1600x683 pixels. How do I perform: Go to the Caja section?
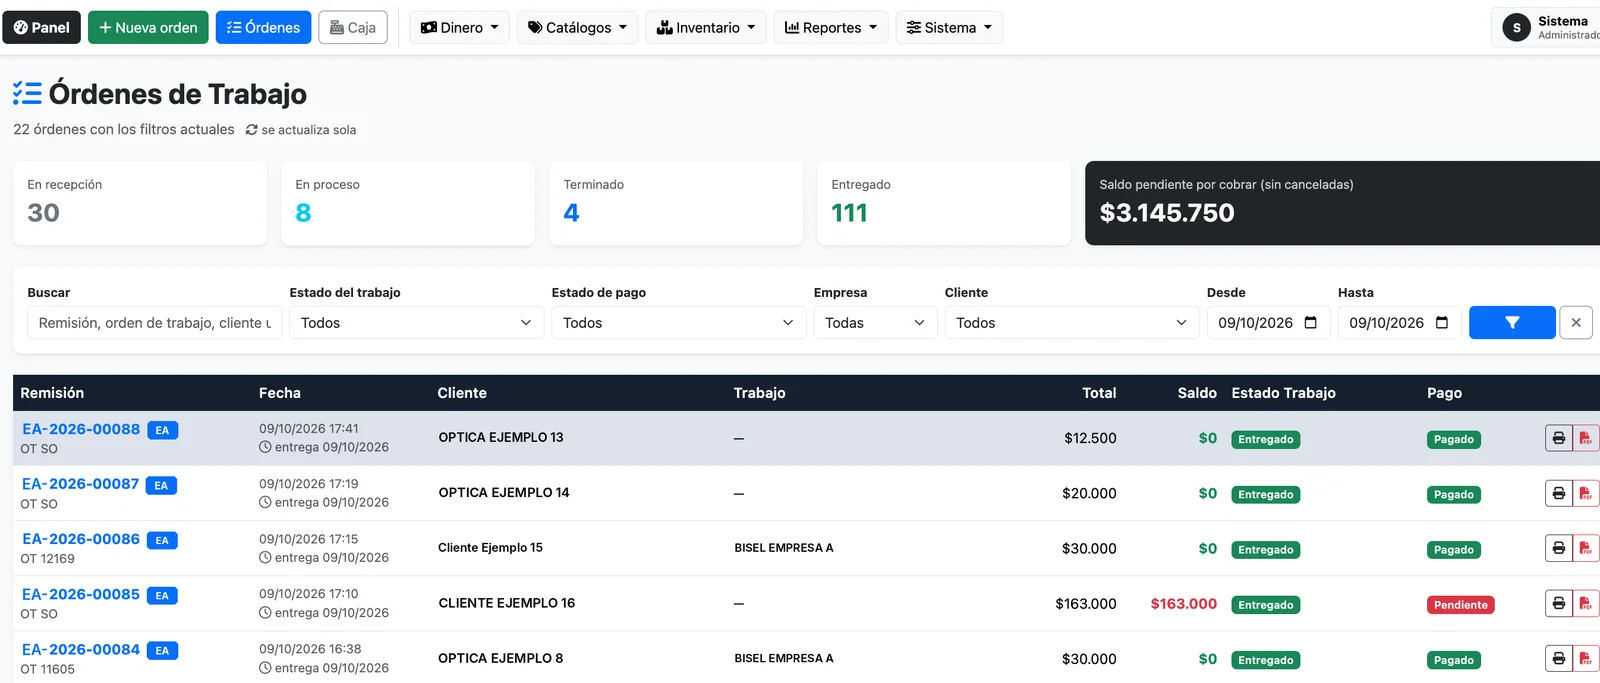[353, 27]
